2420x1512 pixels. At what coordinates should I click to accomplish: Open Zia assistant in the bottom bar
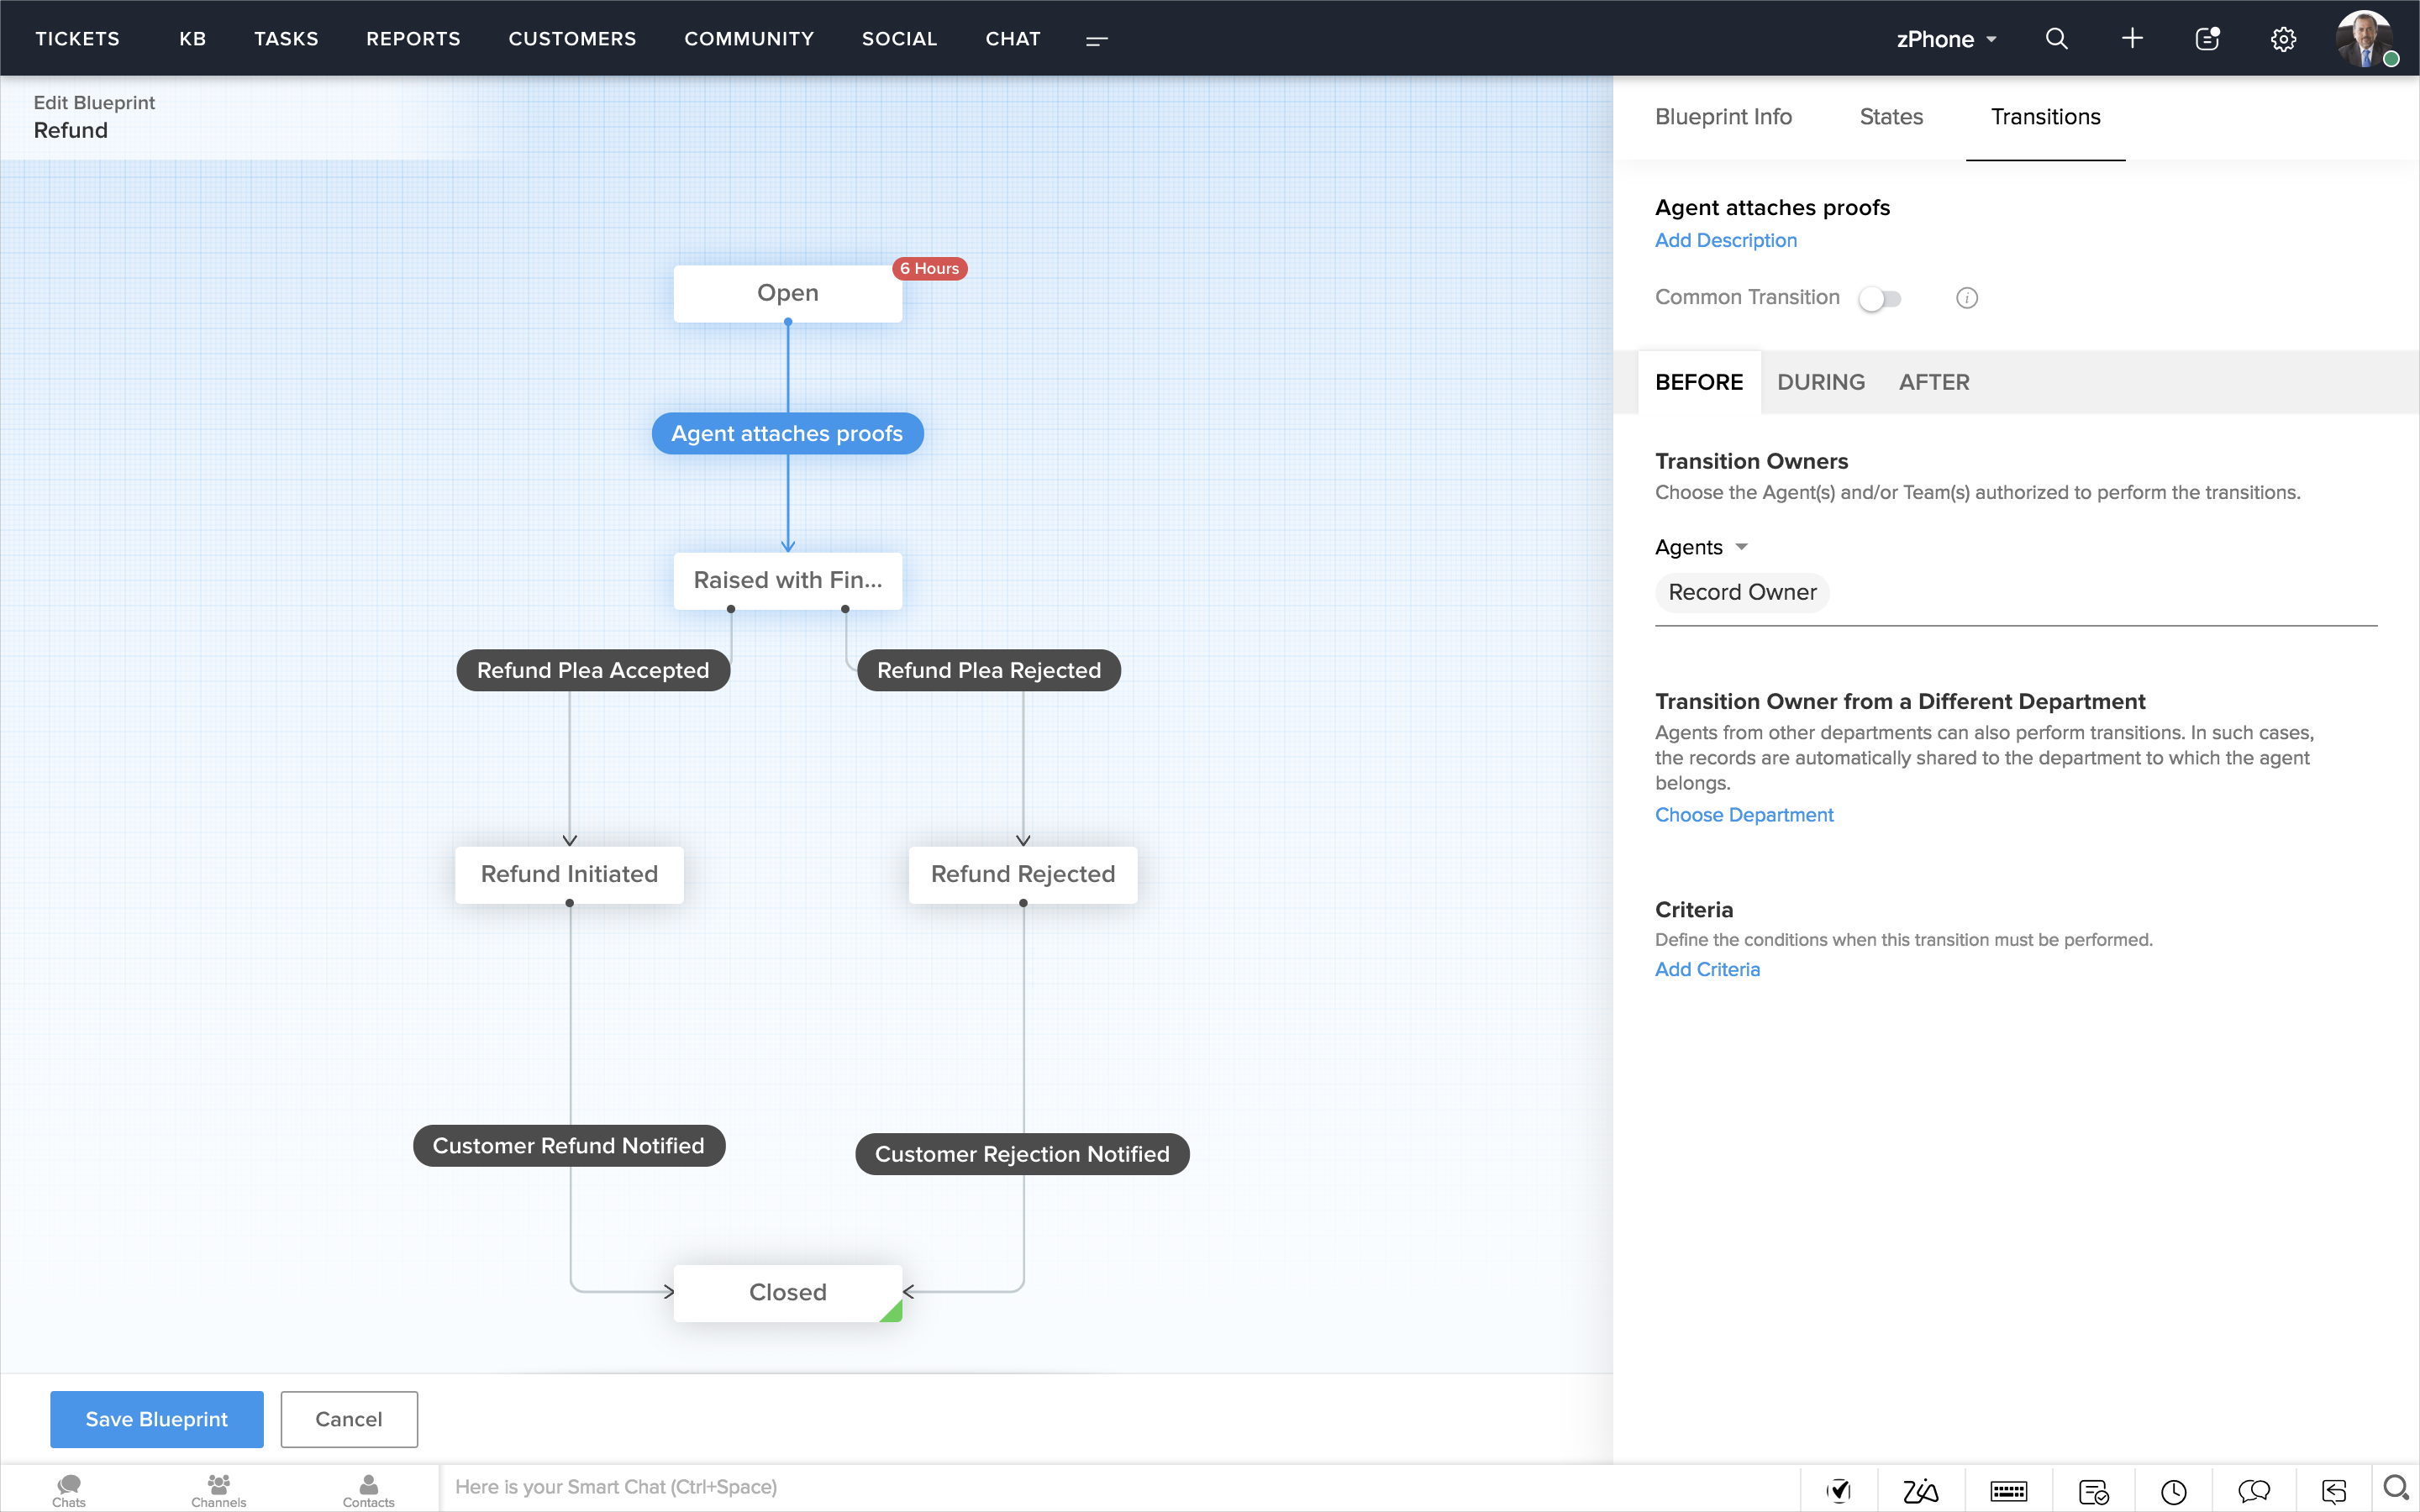pos(1920,1491)
